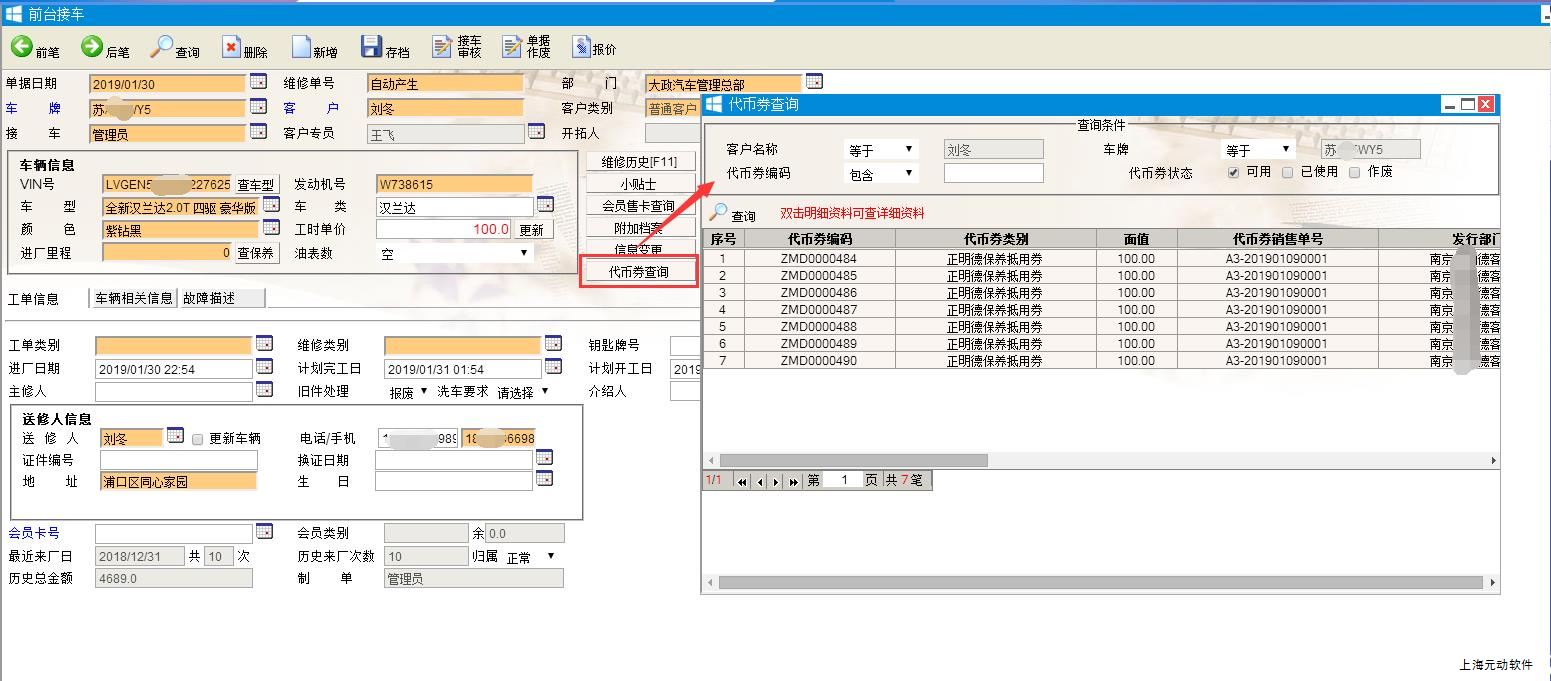This screenshot has width=1551, height=681.
Task: Click the 报价 quotation icon
Action: click(581, 47)
